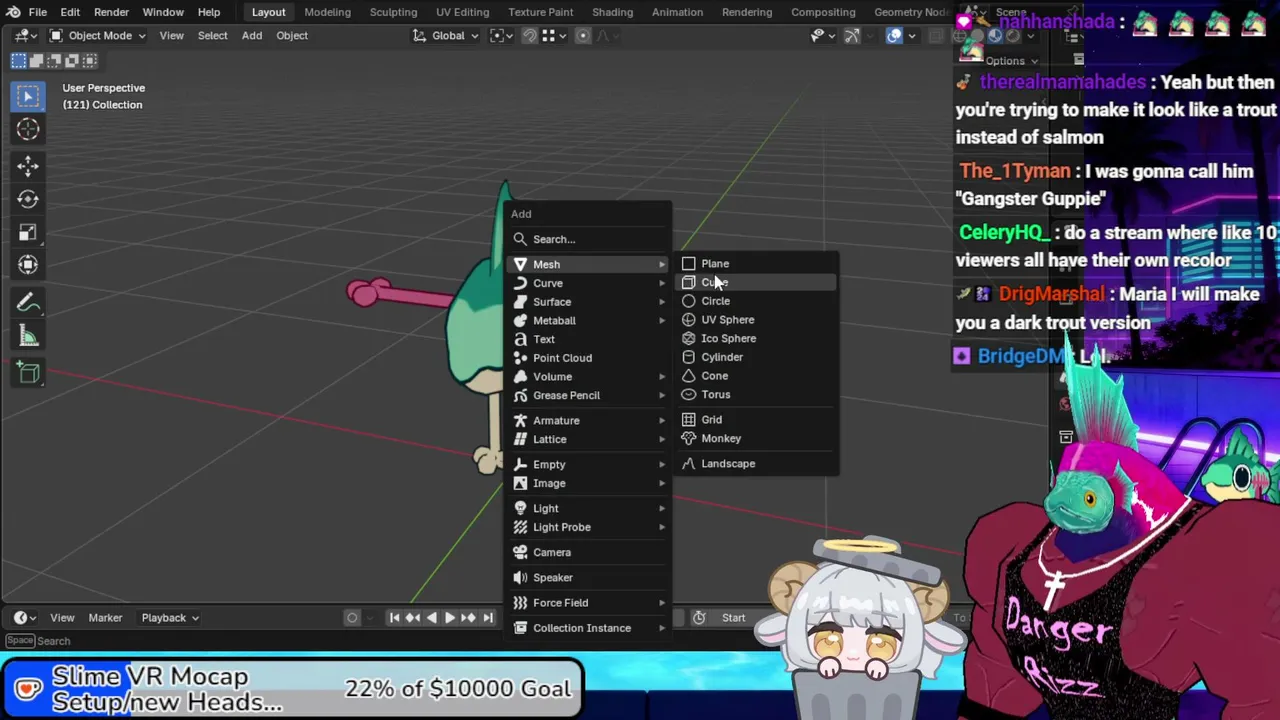
Task: Jump to the previous keyframe
Action: tap(412, 618)
